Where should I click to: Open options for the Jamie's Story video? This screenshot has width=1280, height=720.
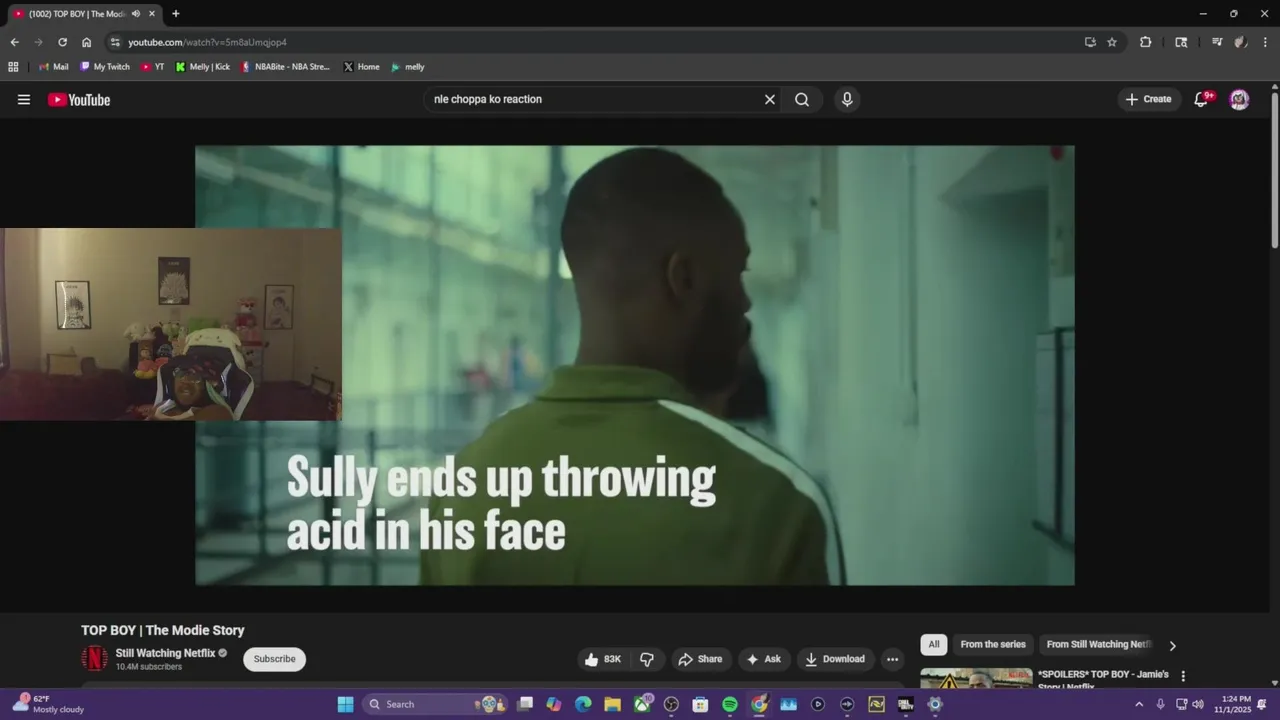click(x=1183, y=676)
